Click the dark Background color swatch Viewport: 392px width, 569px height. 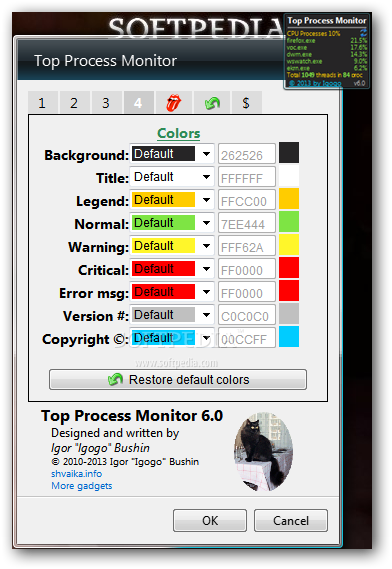pos(289,153)
